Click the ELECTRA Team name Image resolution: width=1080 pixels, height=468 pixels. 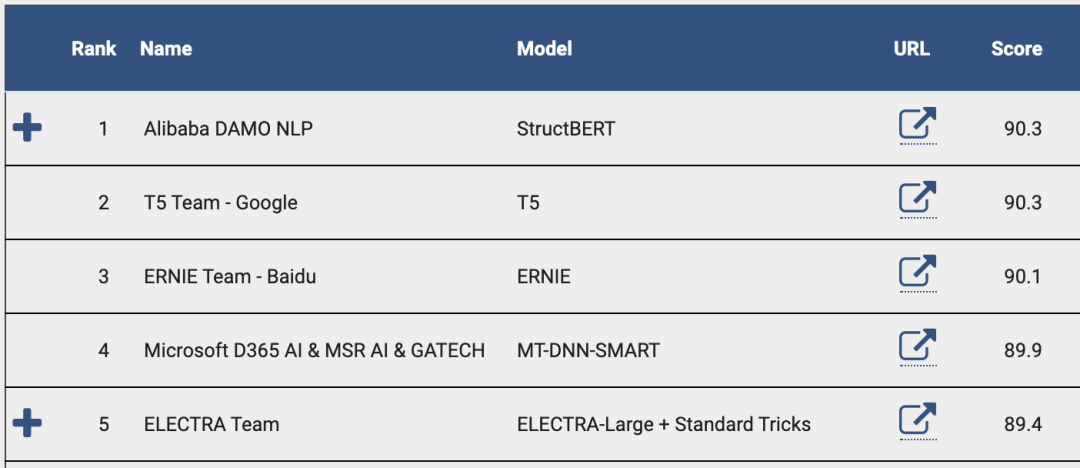(x=211, y=424)
